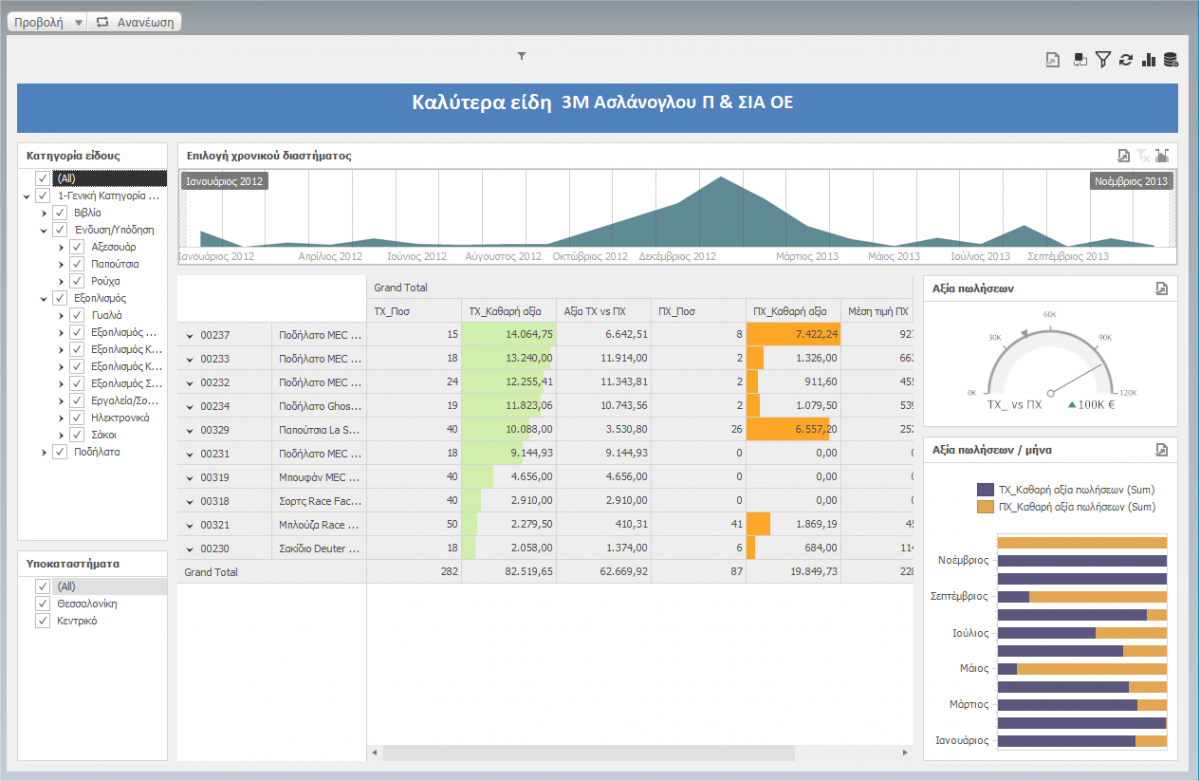Toggle the (All) checkbox in Υποκαταστήματα
The width and height of the screenshot is (1200, 781).
tap(42, 587)
